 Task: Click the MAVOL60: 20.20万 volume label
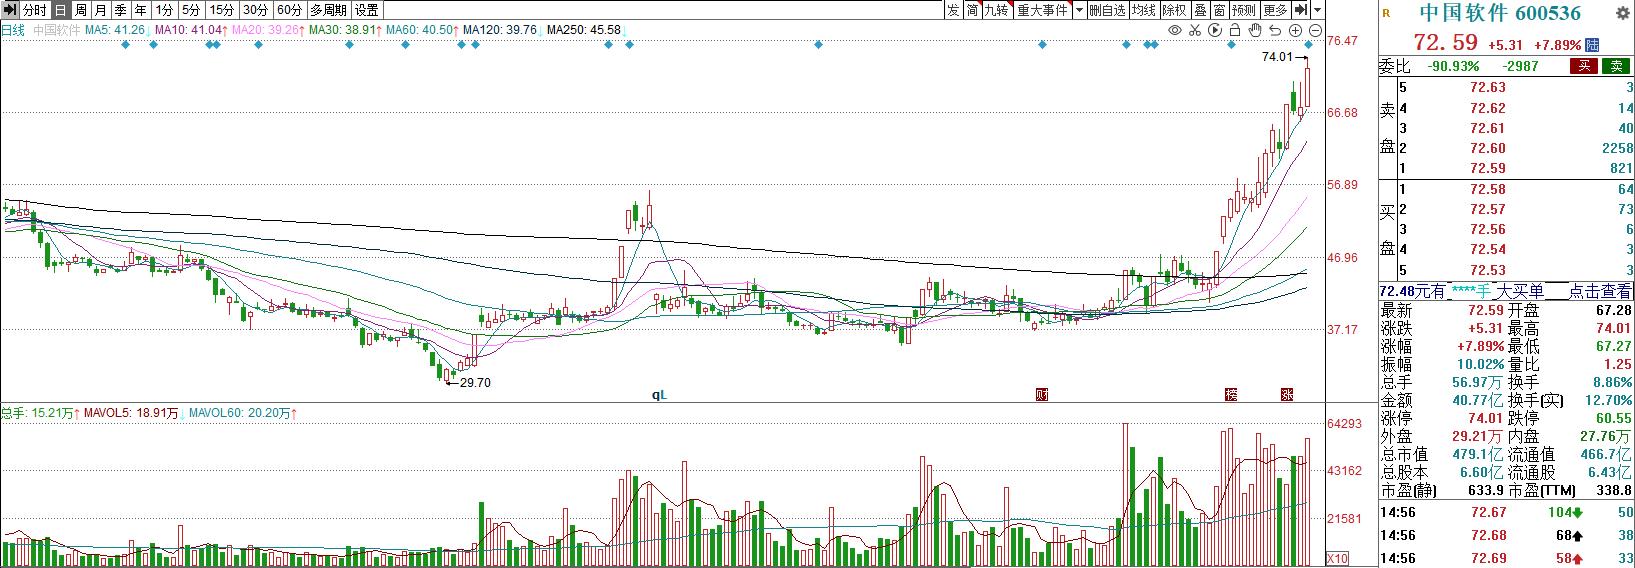pos(239,412)
